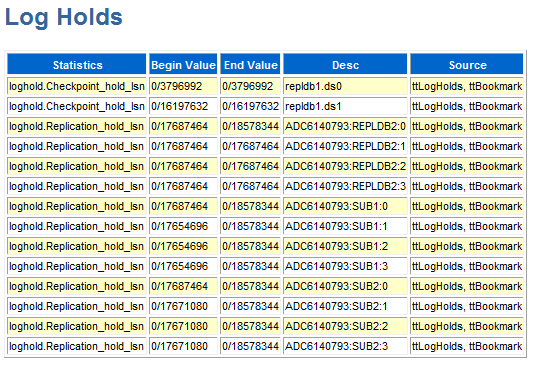The width and height of the screenshot is (535, 366).
Task: Click the Source cell for the SUB2:0 row
Action: (467, 286)
